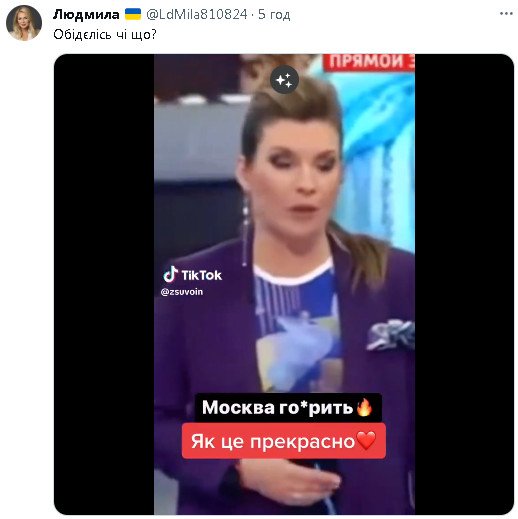Click the red heart emoji in the caption
The image size is (518, 519).
point(366,440)
